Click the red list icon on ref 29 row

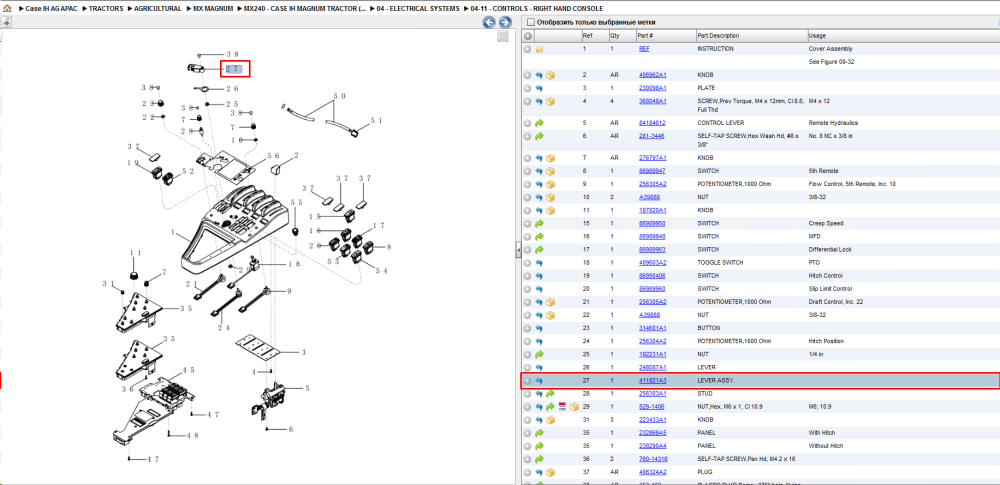click(x=562, y=407)
